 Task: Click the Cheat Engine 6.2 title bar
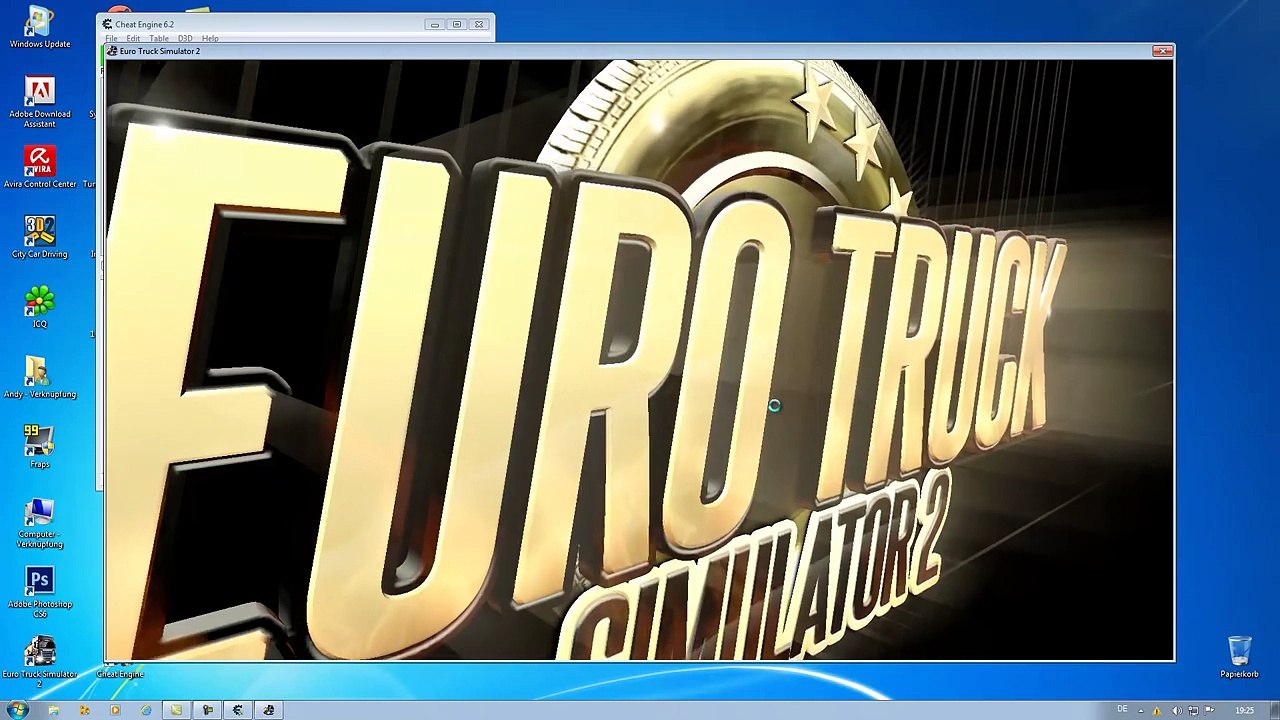tap(295, 24)
